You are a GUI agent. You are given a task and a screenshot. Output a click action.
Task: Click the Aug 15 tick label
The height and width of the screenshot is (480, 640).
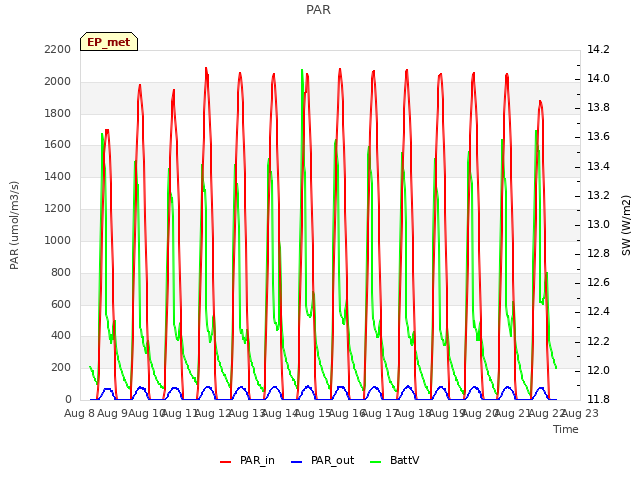pos(313,413)
